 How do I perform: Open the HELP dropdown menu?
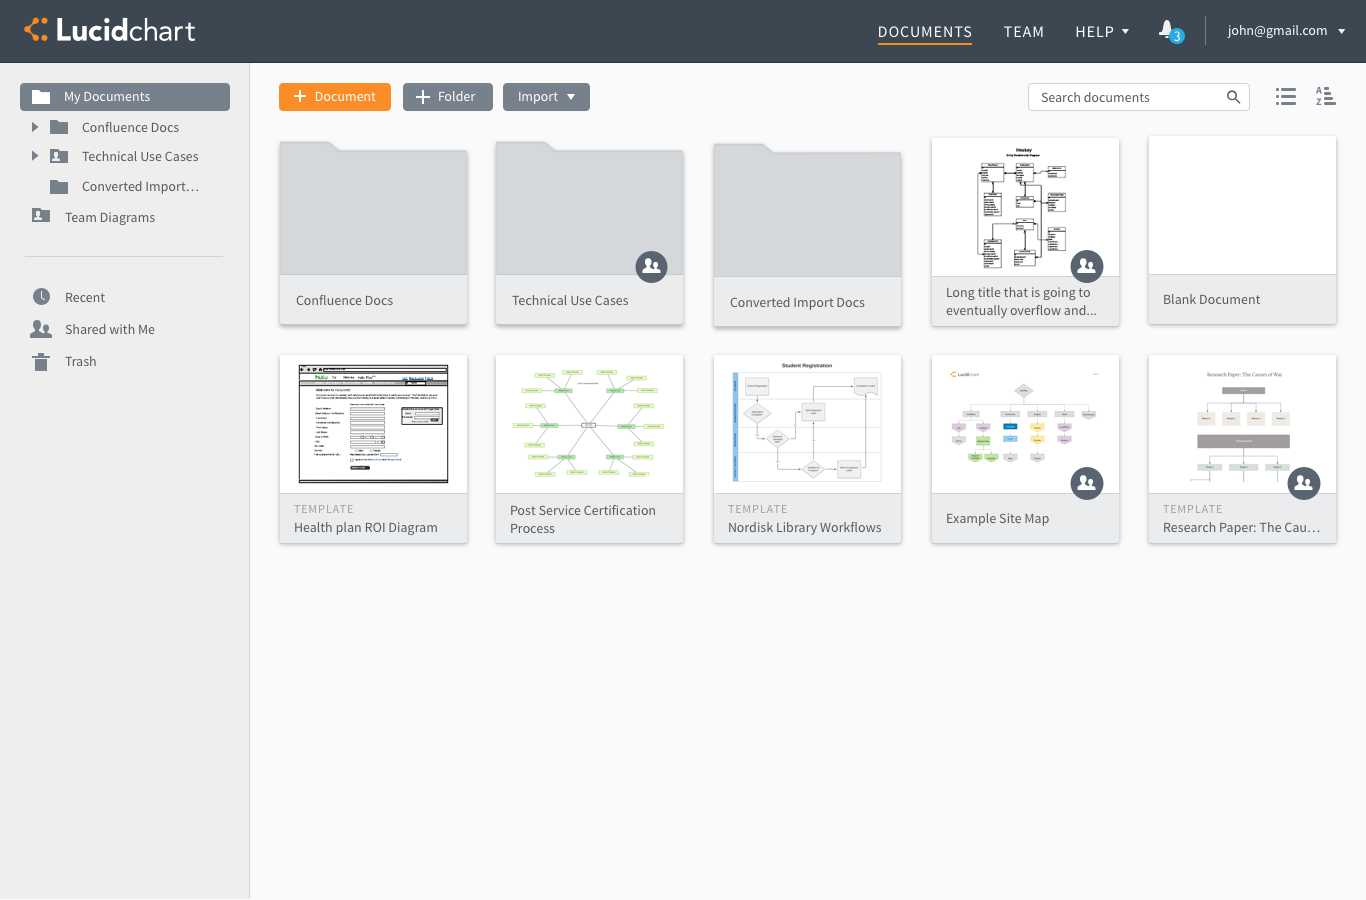pyautogui.click(x=1102, y=32)
